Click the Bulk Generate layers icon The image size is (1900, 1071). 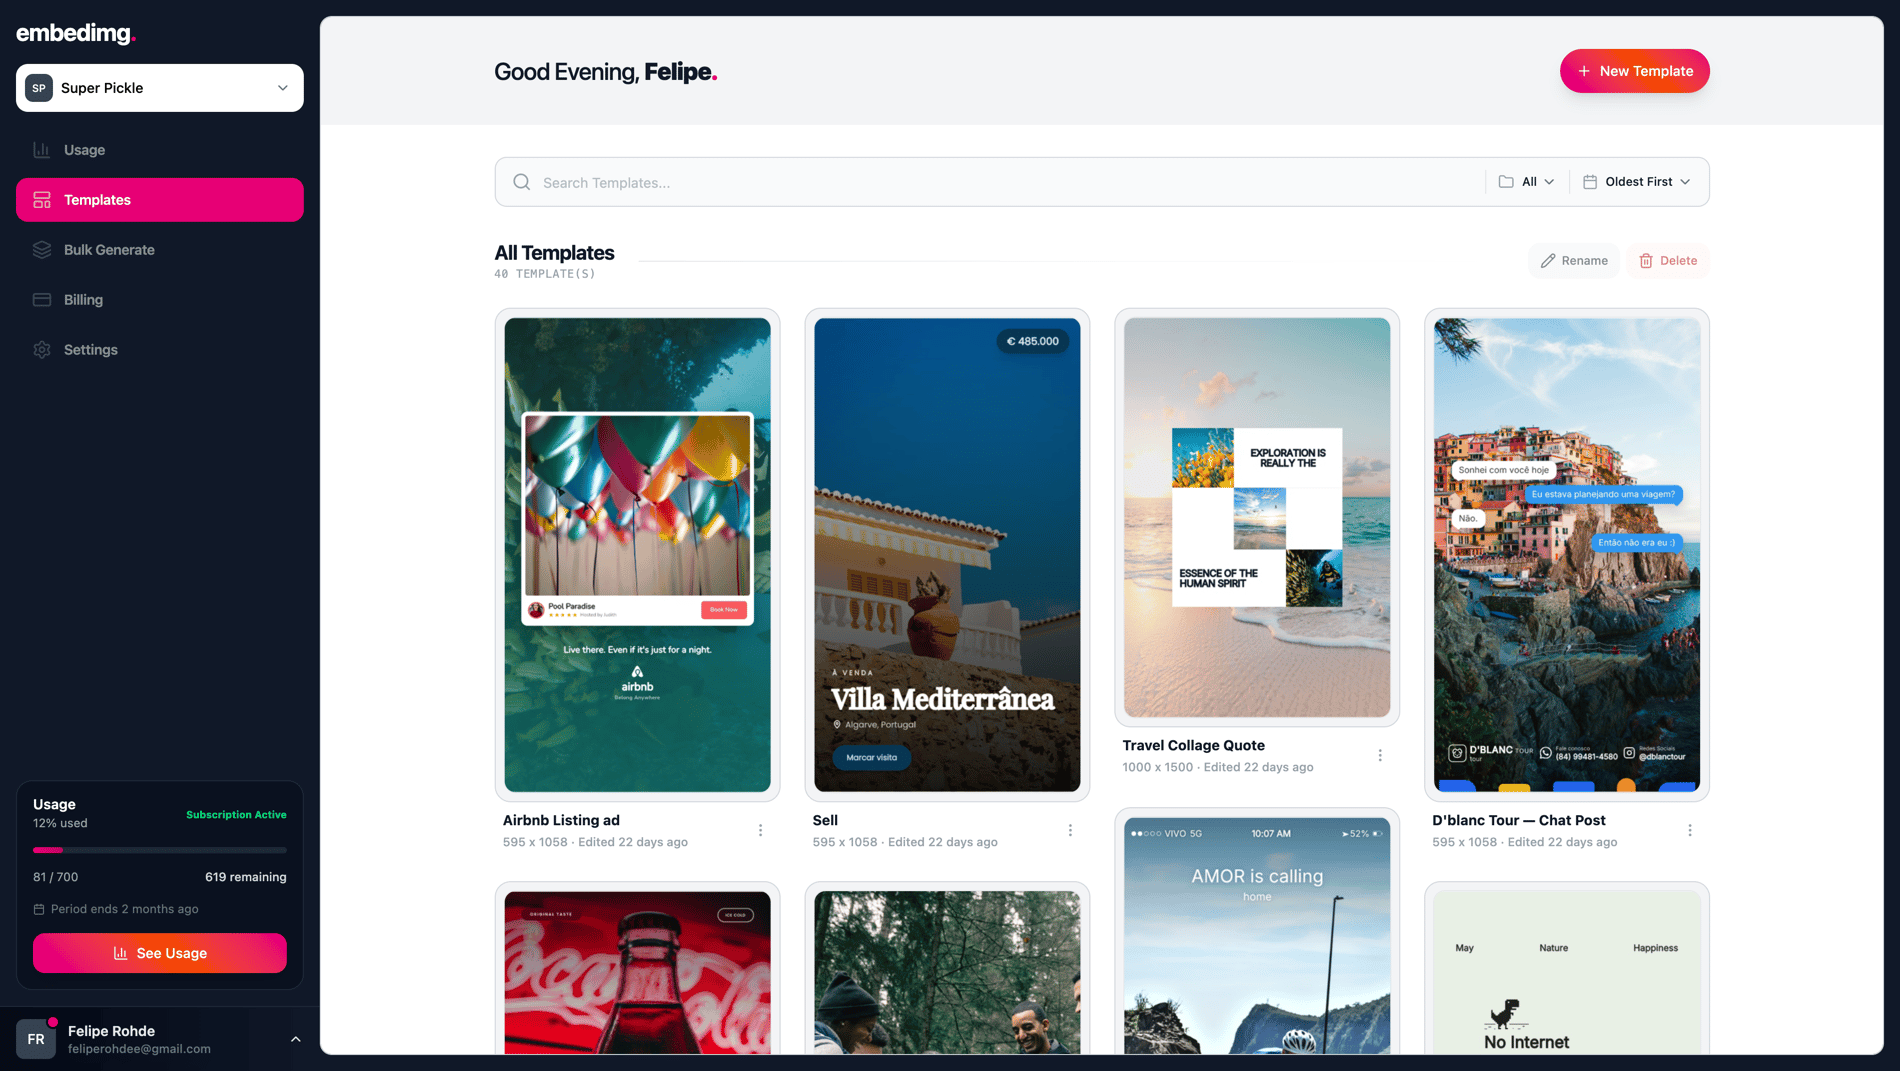pyautogui.click(x=42, y=250)
